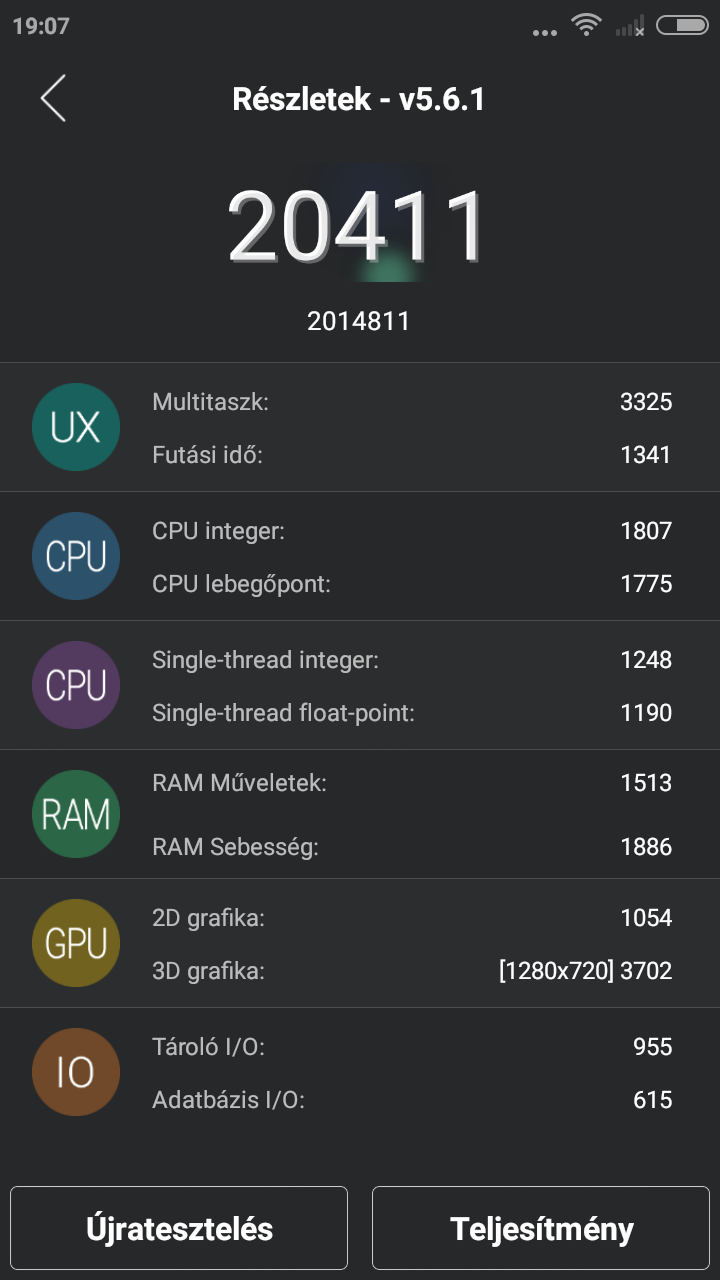Tap the device model 2014811 text

(x=358, y=321)
